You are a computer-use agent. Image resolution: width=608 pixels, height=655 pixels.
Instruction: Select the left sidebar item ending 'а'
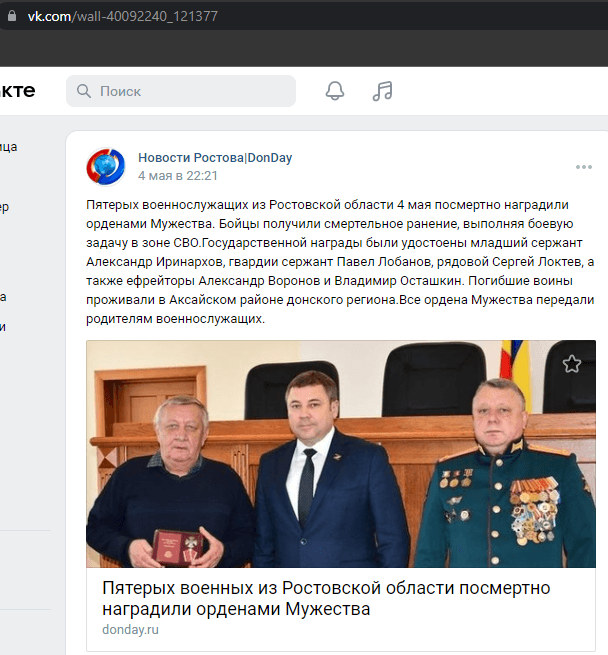coord(3,297)
